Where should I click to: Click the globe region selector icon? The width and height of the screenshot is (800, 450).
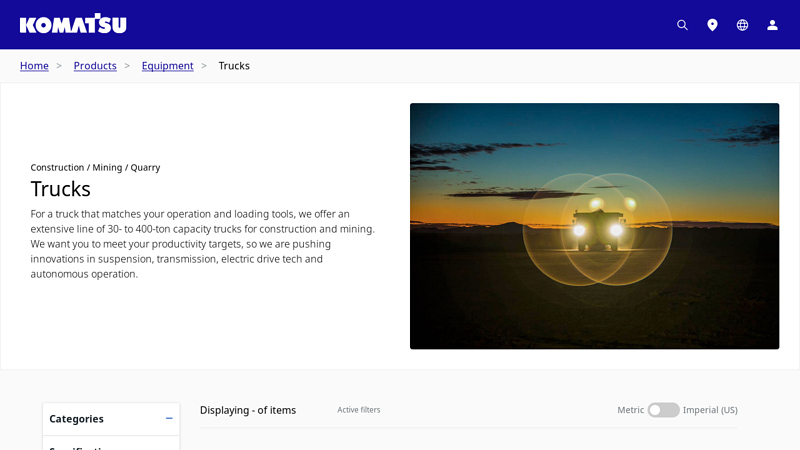tap(742, 25)
